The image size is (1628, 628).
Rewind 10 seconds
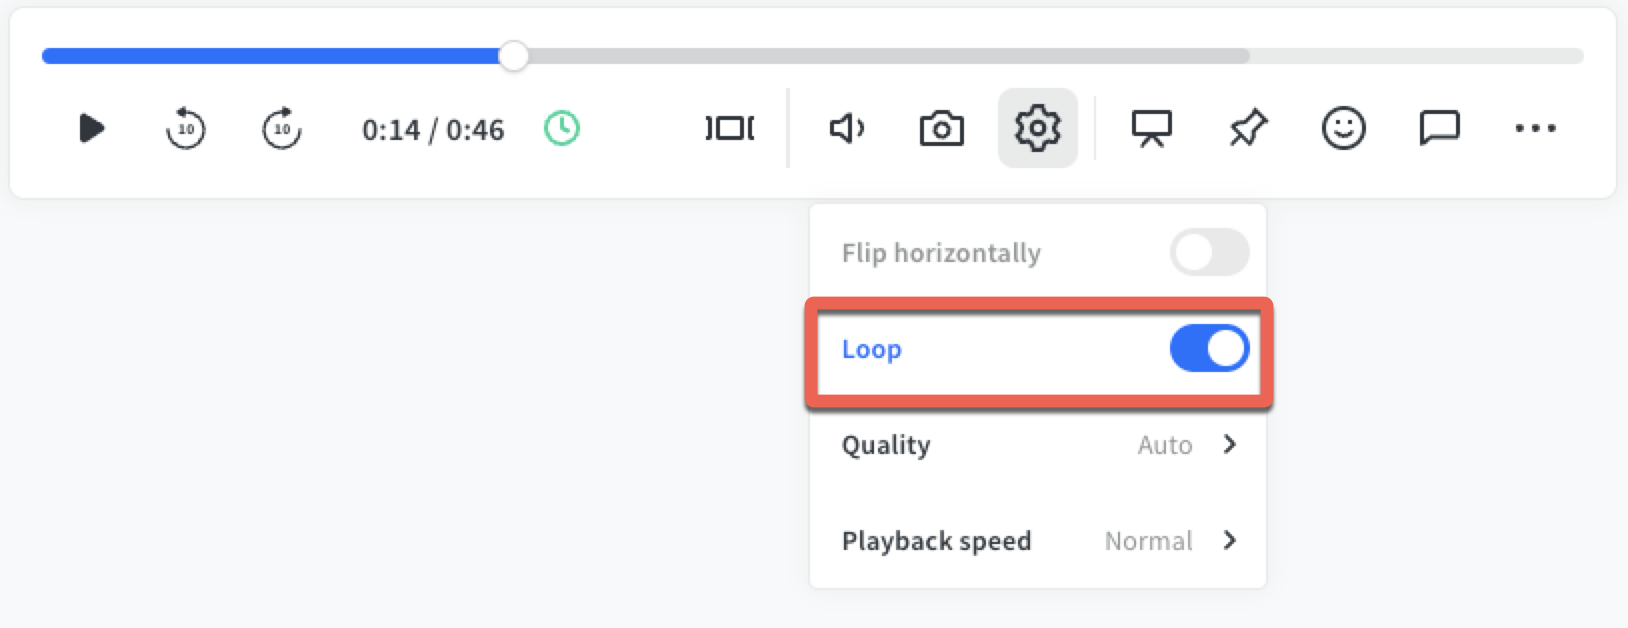coord(185,129)
